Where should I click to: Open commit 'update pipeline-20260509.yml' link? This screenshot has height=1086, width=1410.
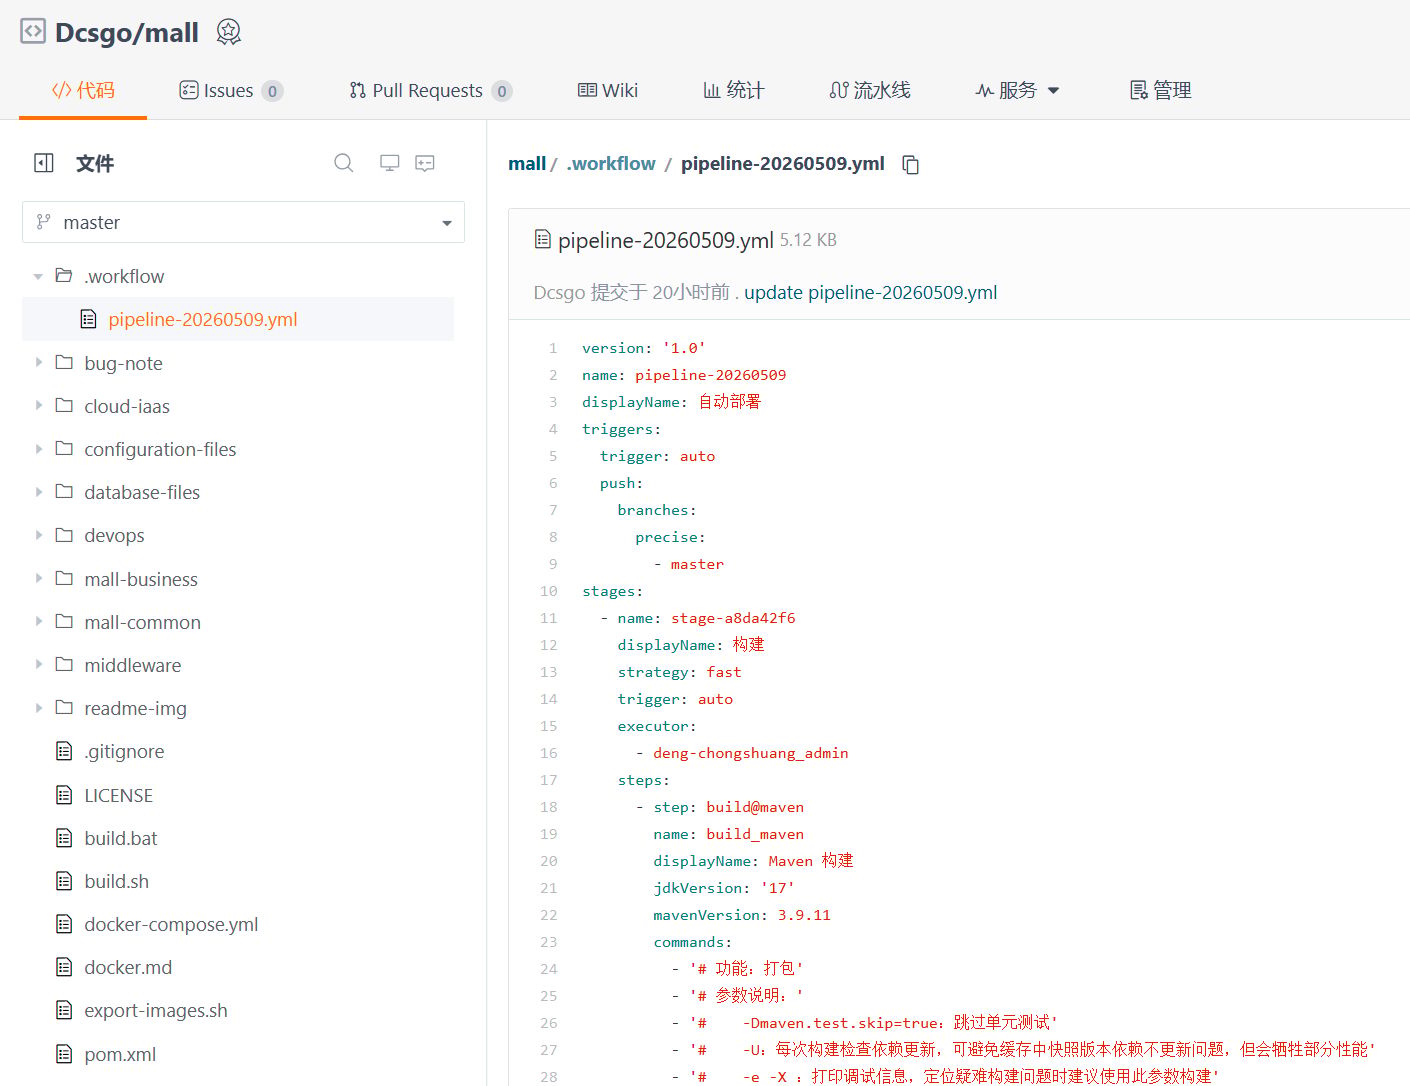point(870,292)
